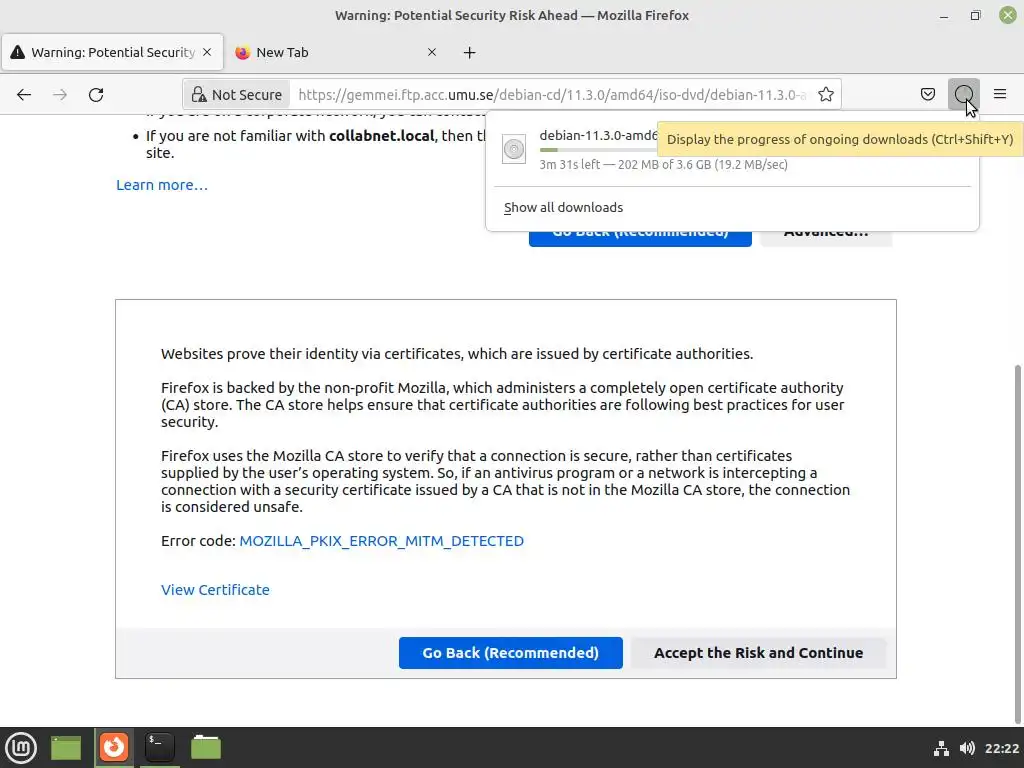Click View Certificate link
Image resolution: width=1024 pixels, height=768 pixels.
[x=216, y=590]
